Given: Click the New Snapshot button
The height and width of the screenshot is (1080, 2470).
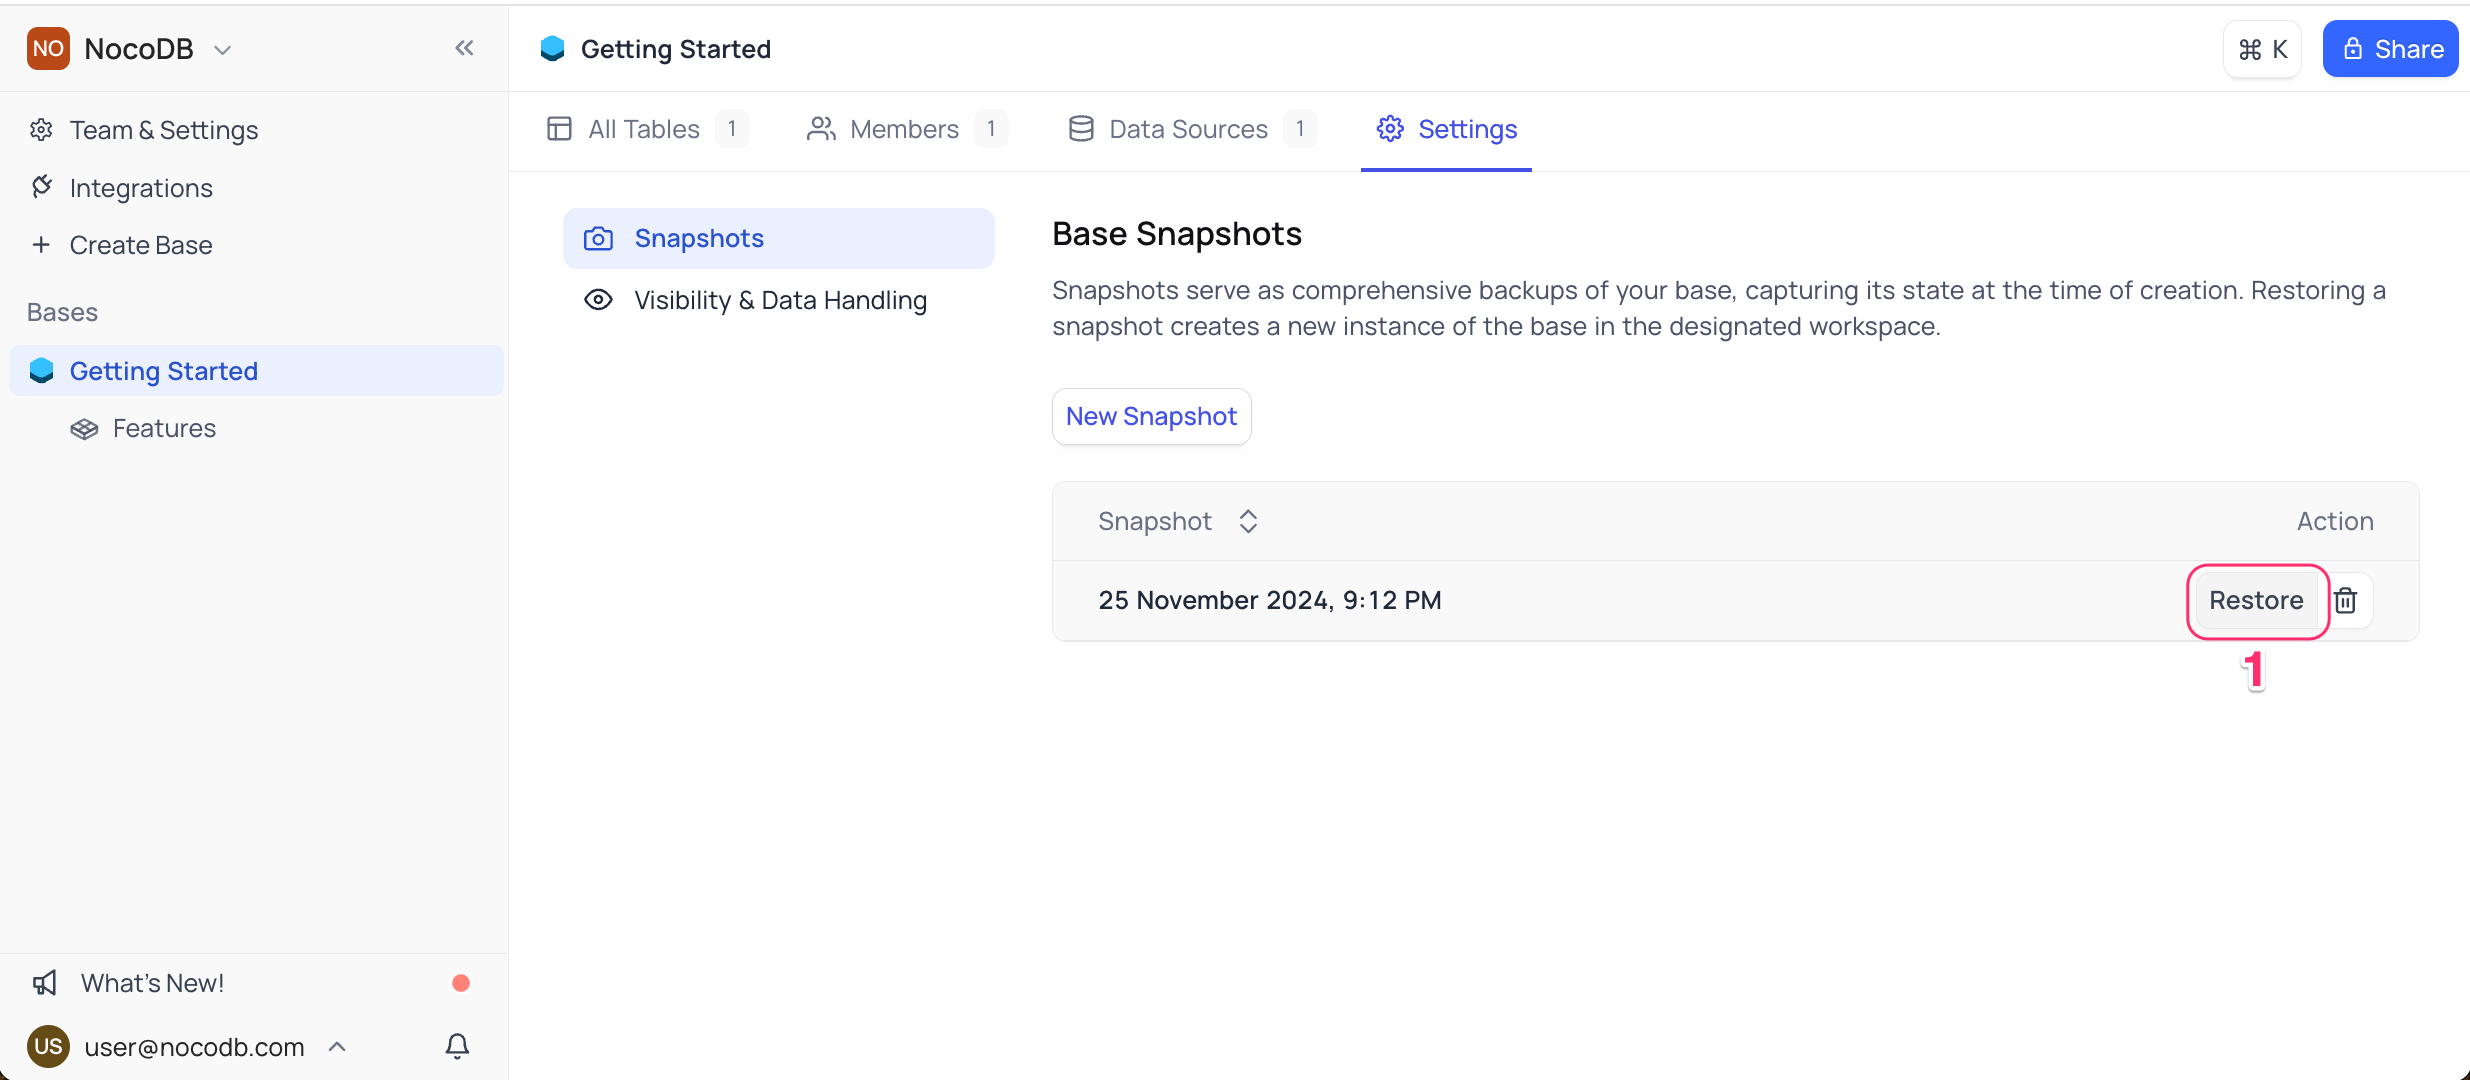Looking at the screenshot, I should coord(1150,416).
